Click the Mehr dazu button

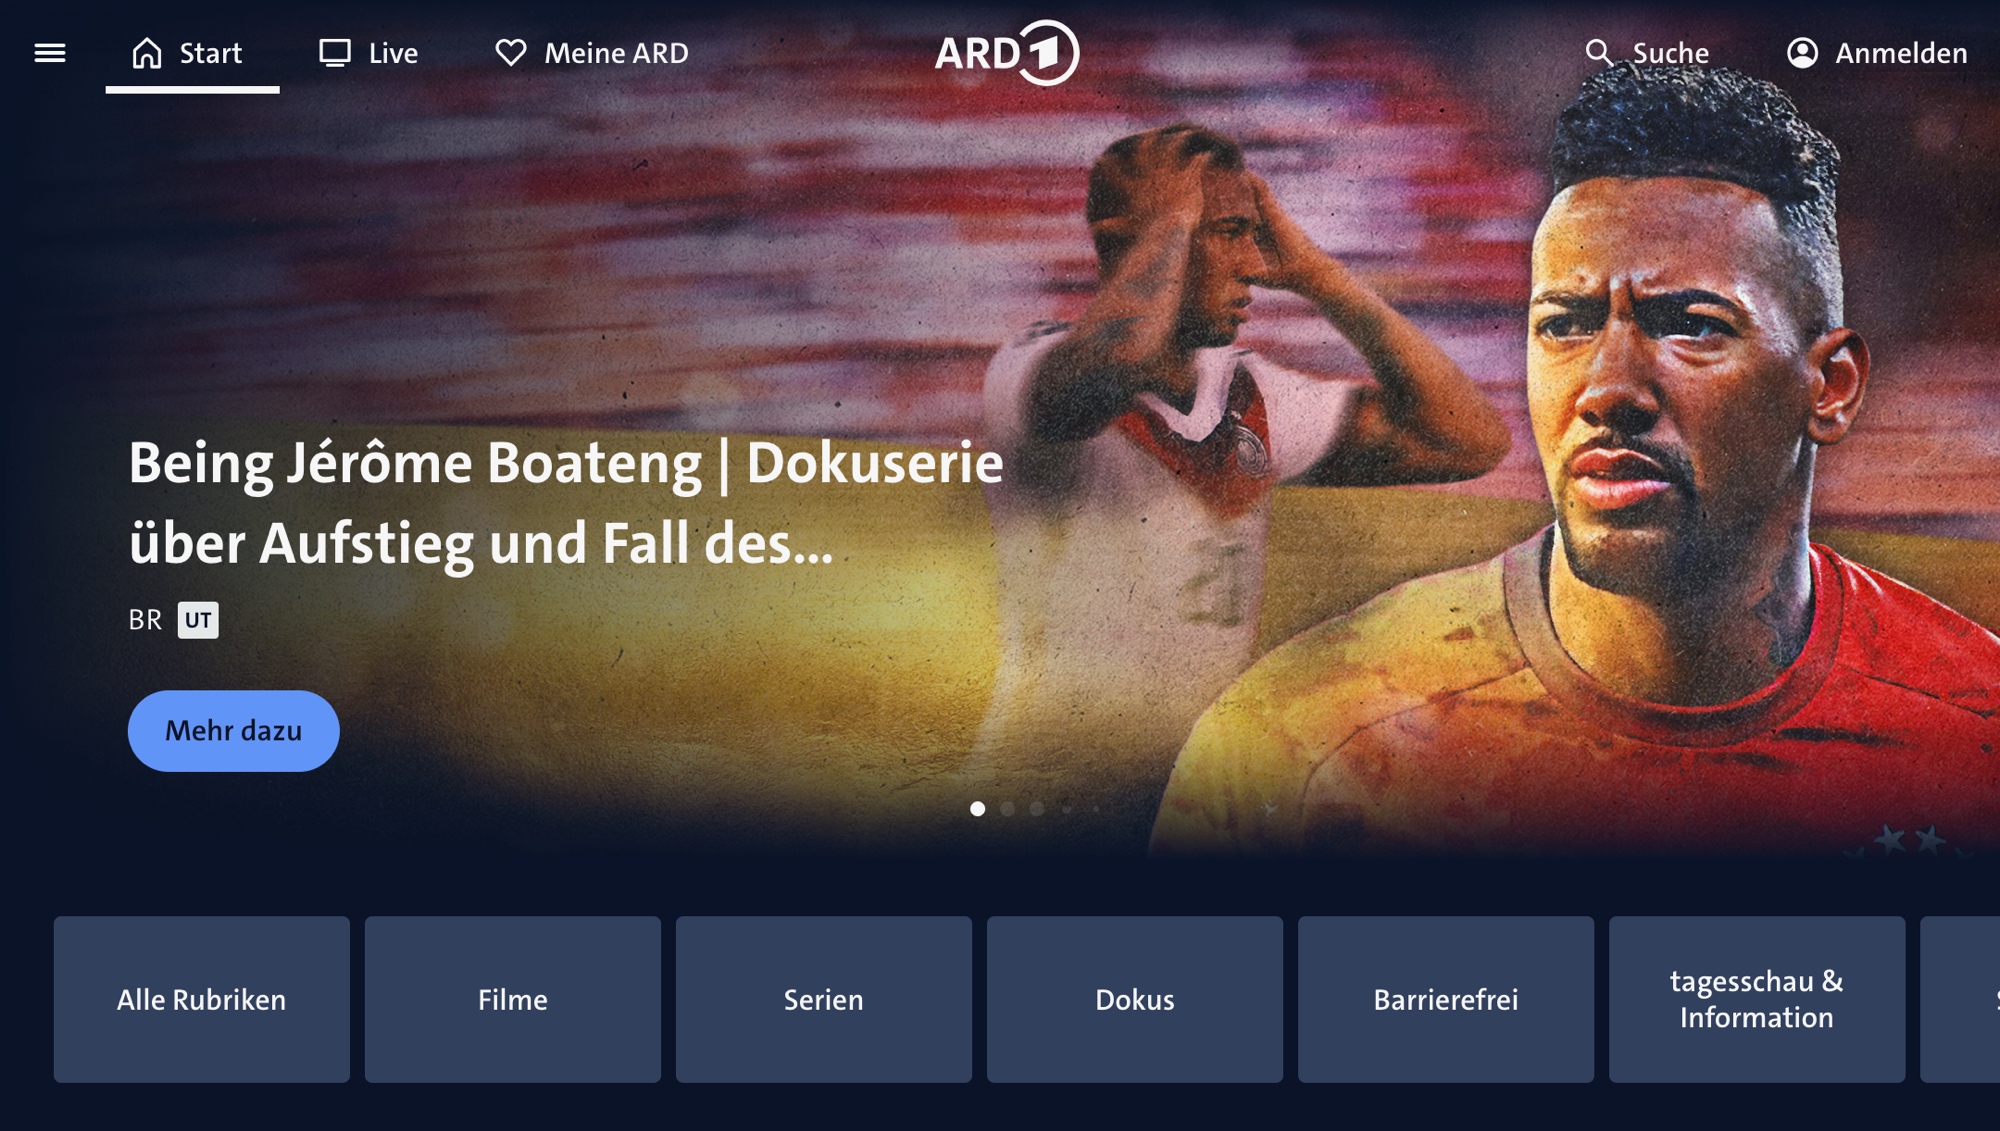(x=234, y=731)
